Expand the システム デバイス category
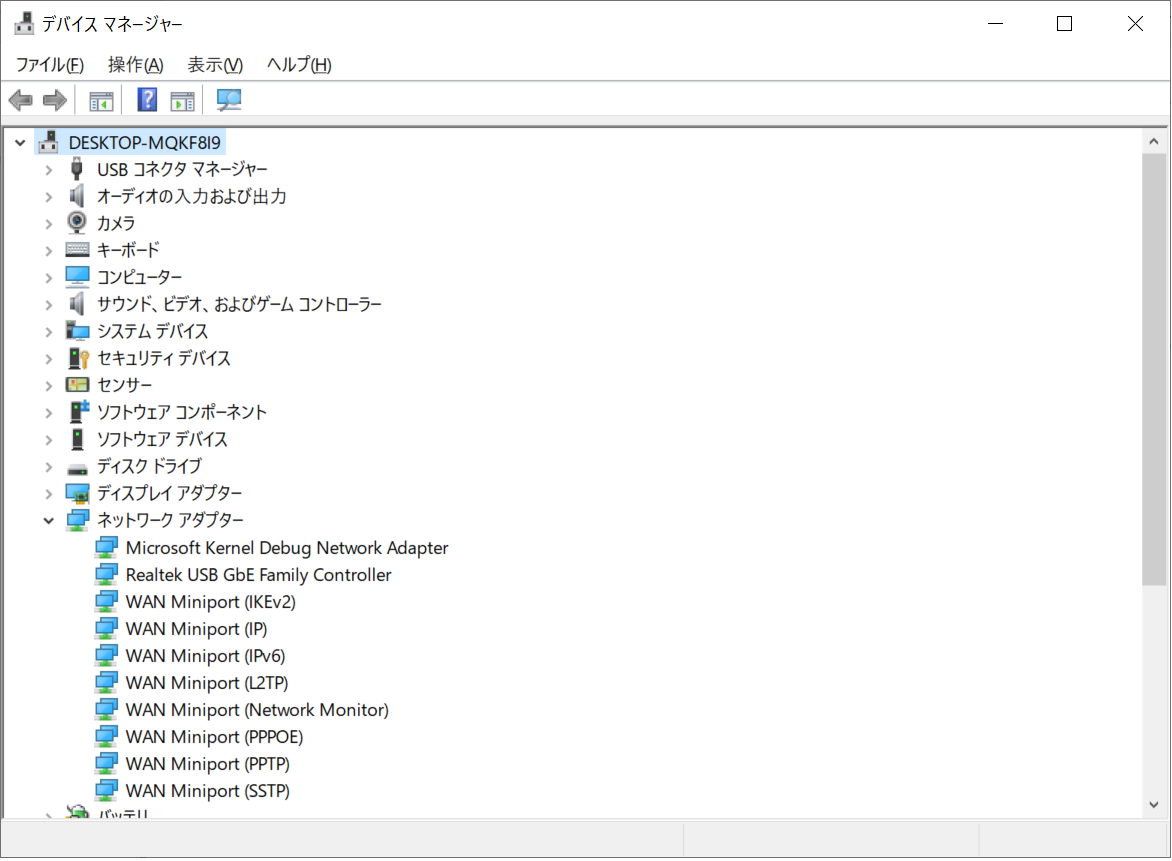The height and width of the screenshot is (861, 1172). pos(49,331)
